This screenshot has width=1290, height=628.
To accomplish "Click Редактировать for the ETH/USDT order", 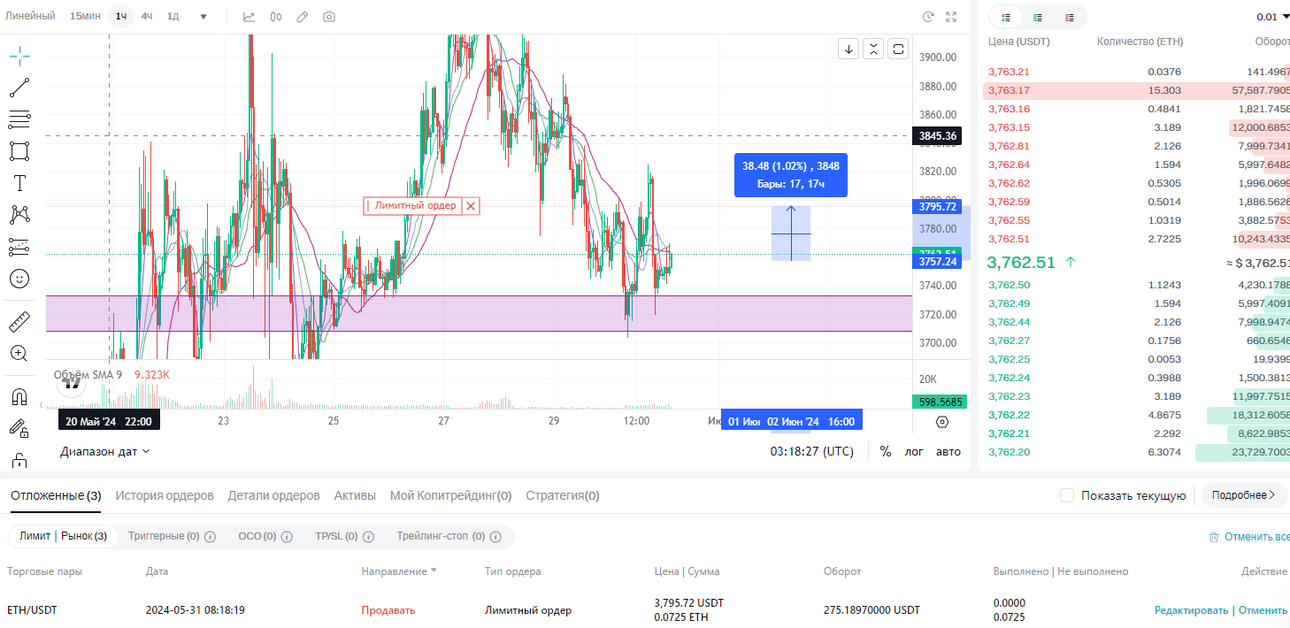I will click(1191, 610).
